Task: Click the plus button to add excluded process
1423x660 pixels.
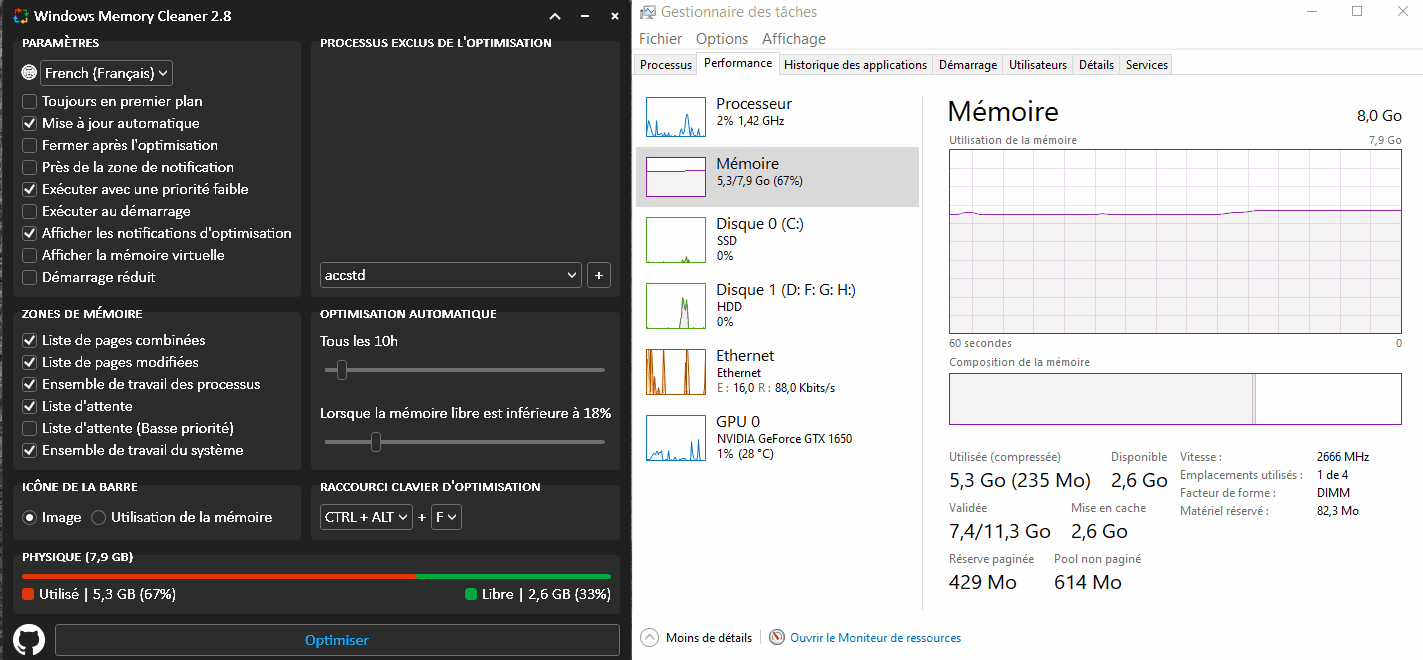Action: (599, 275)
